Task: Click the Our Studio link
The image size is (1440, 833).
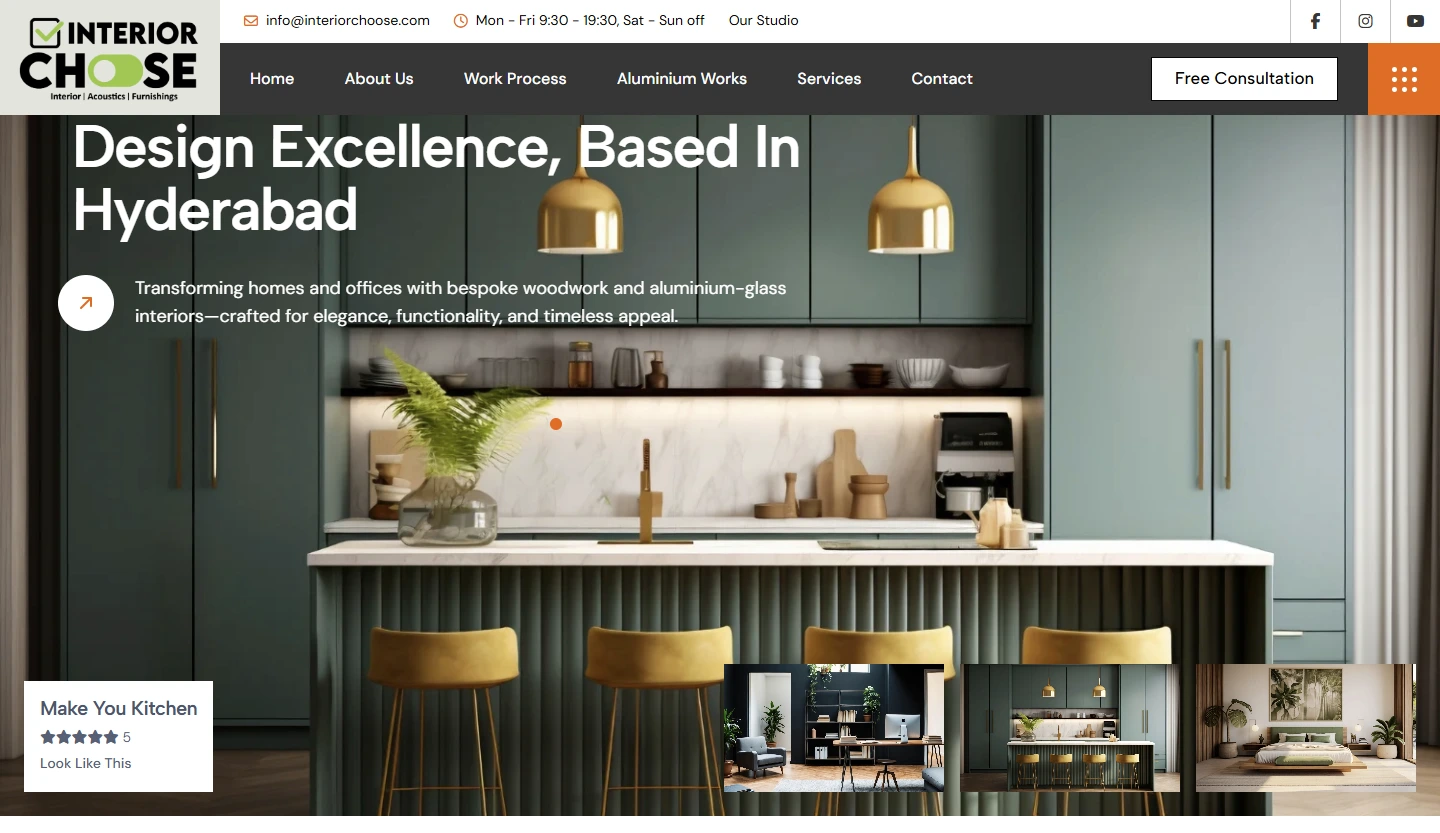Action: (763, 21)
